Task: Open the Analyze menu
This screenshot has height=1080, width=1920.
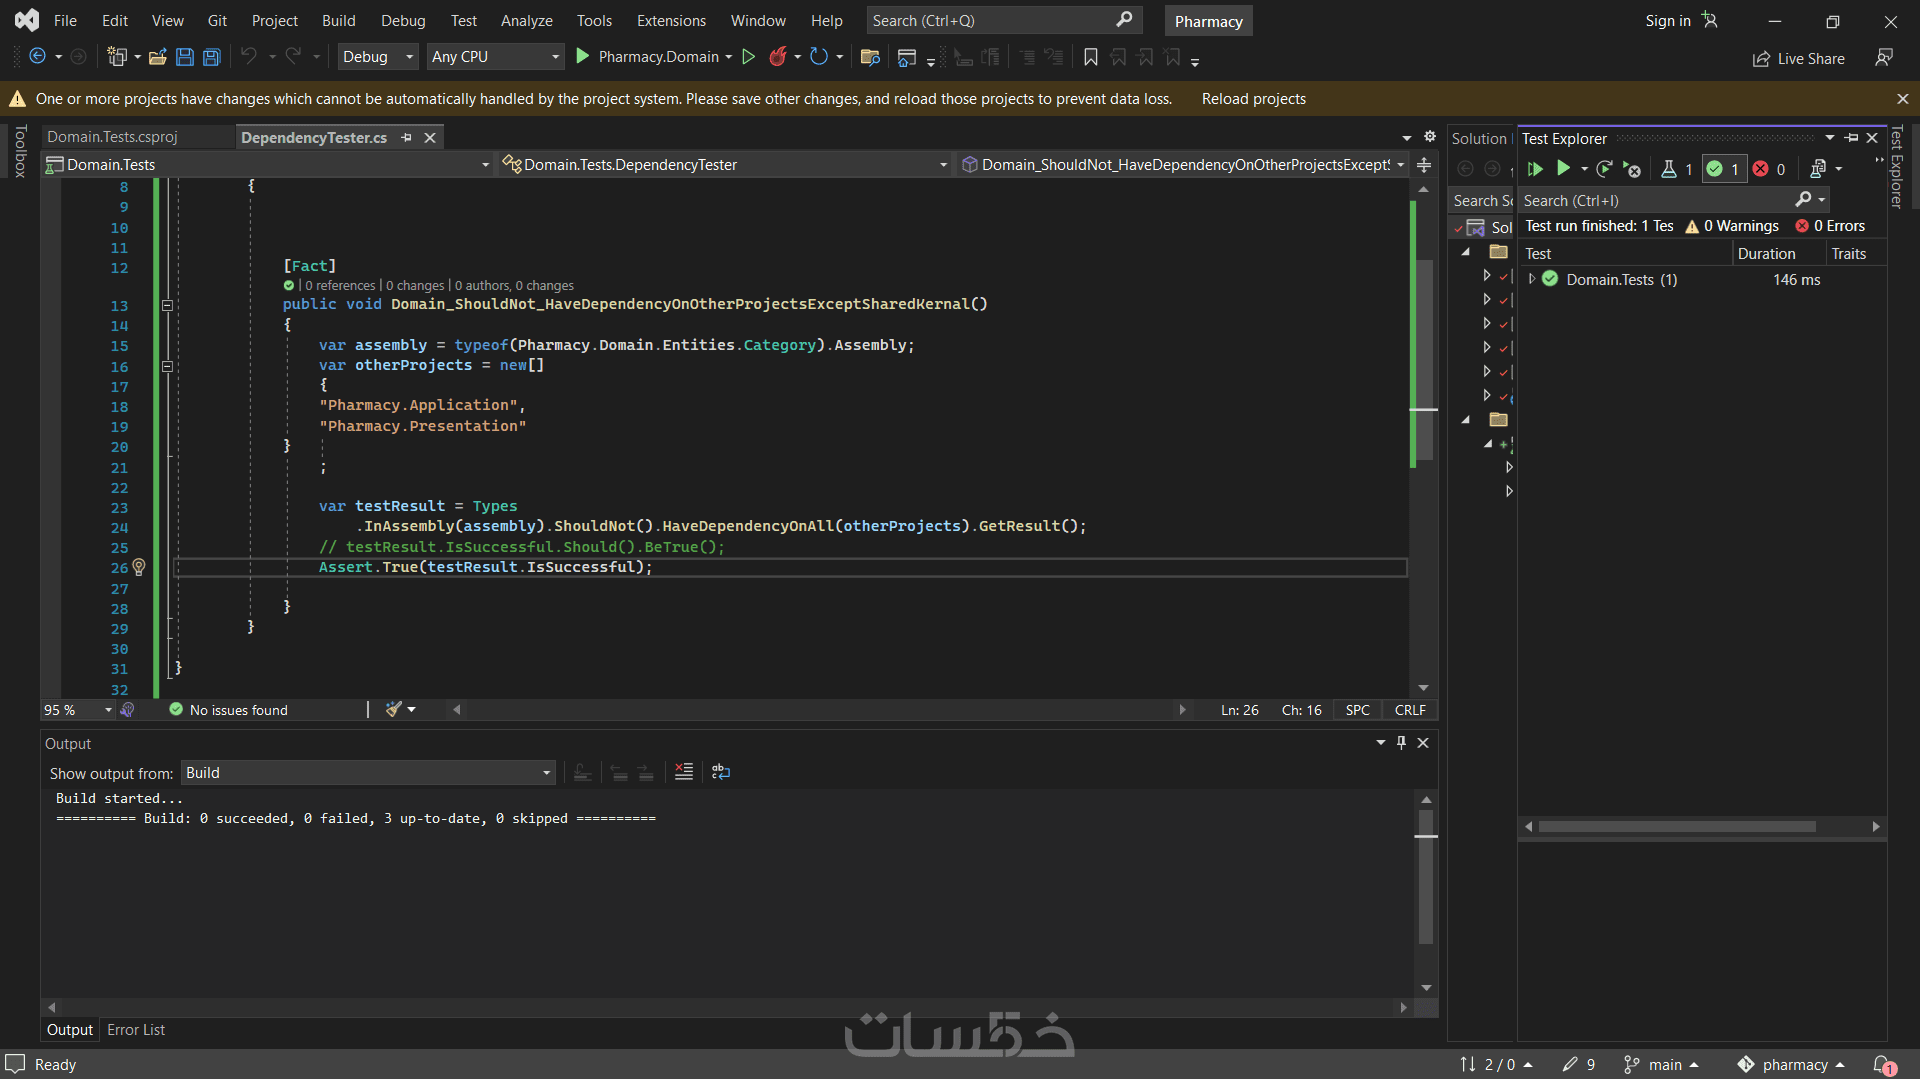Action: tap(526, 20)
